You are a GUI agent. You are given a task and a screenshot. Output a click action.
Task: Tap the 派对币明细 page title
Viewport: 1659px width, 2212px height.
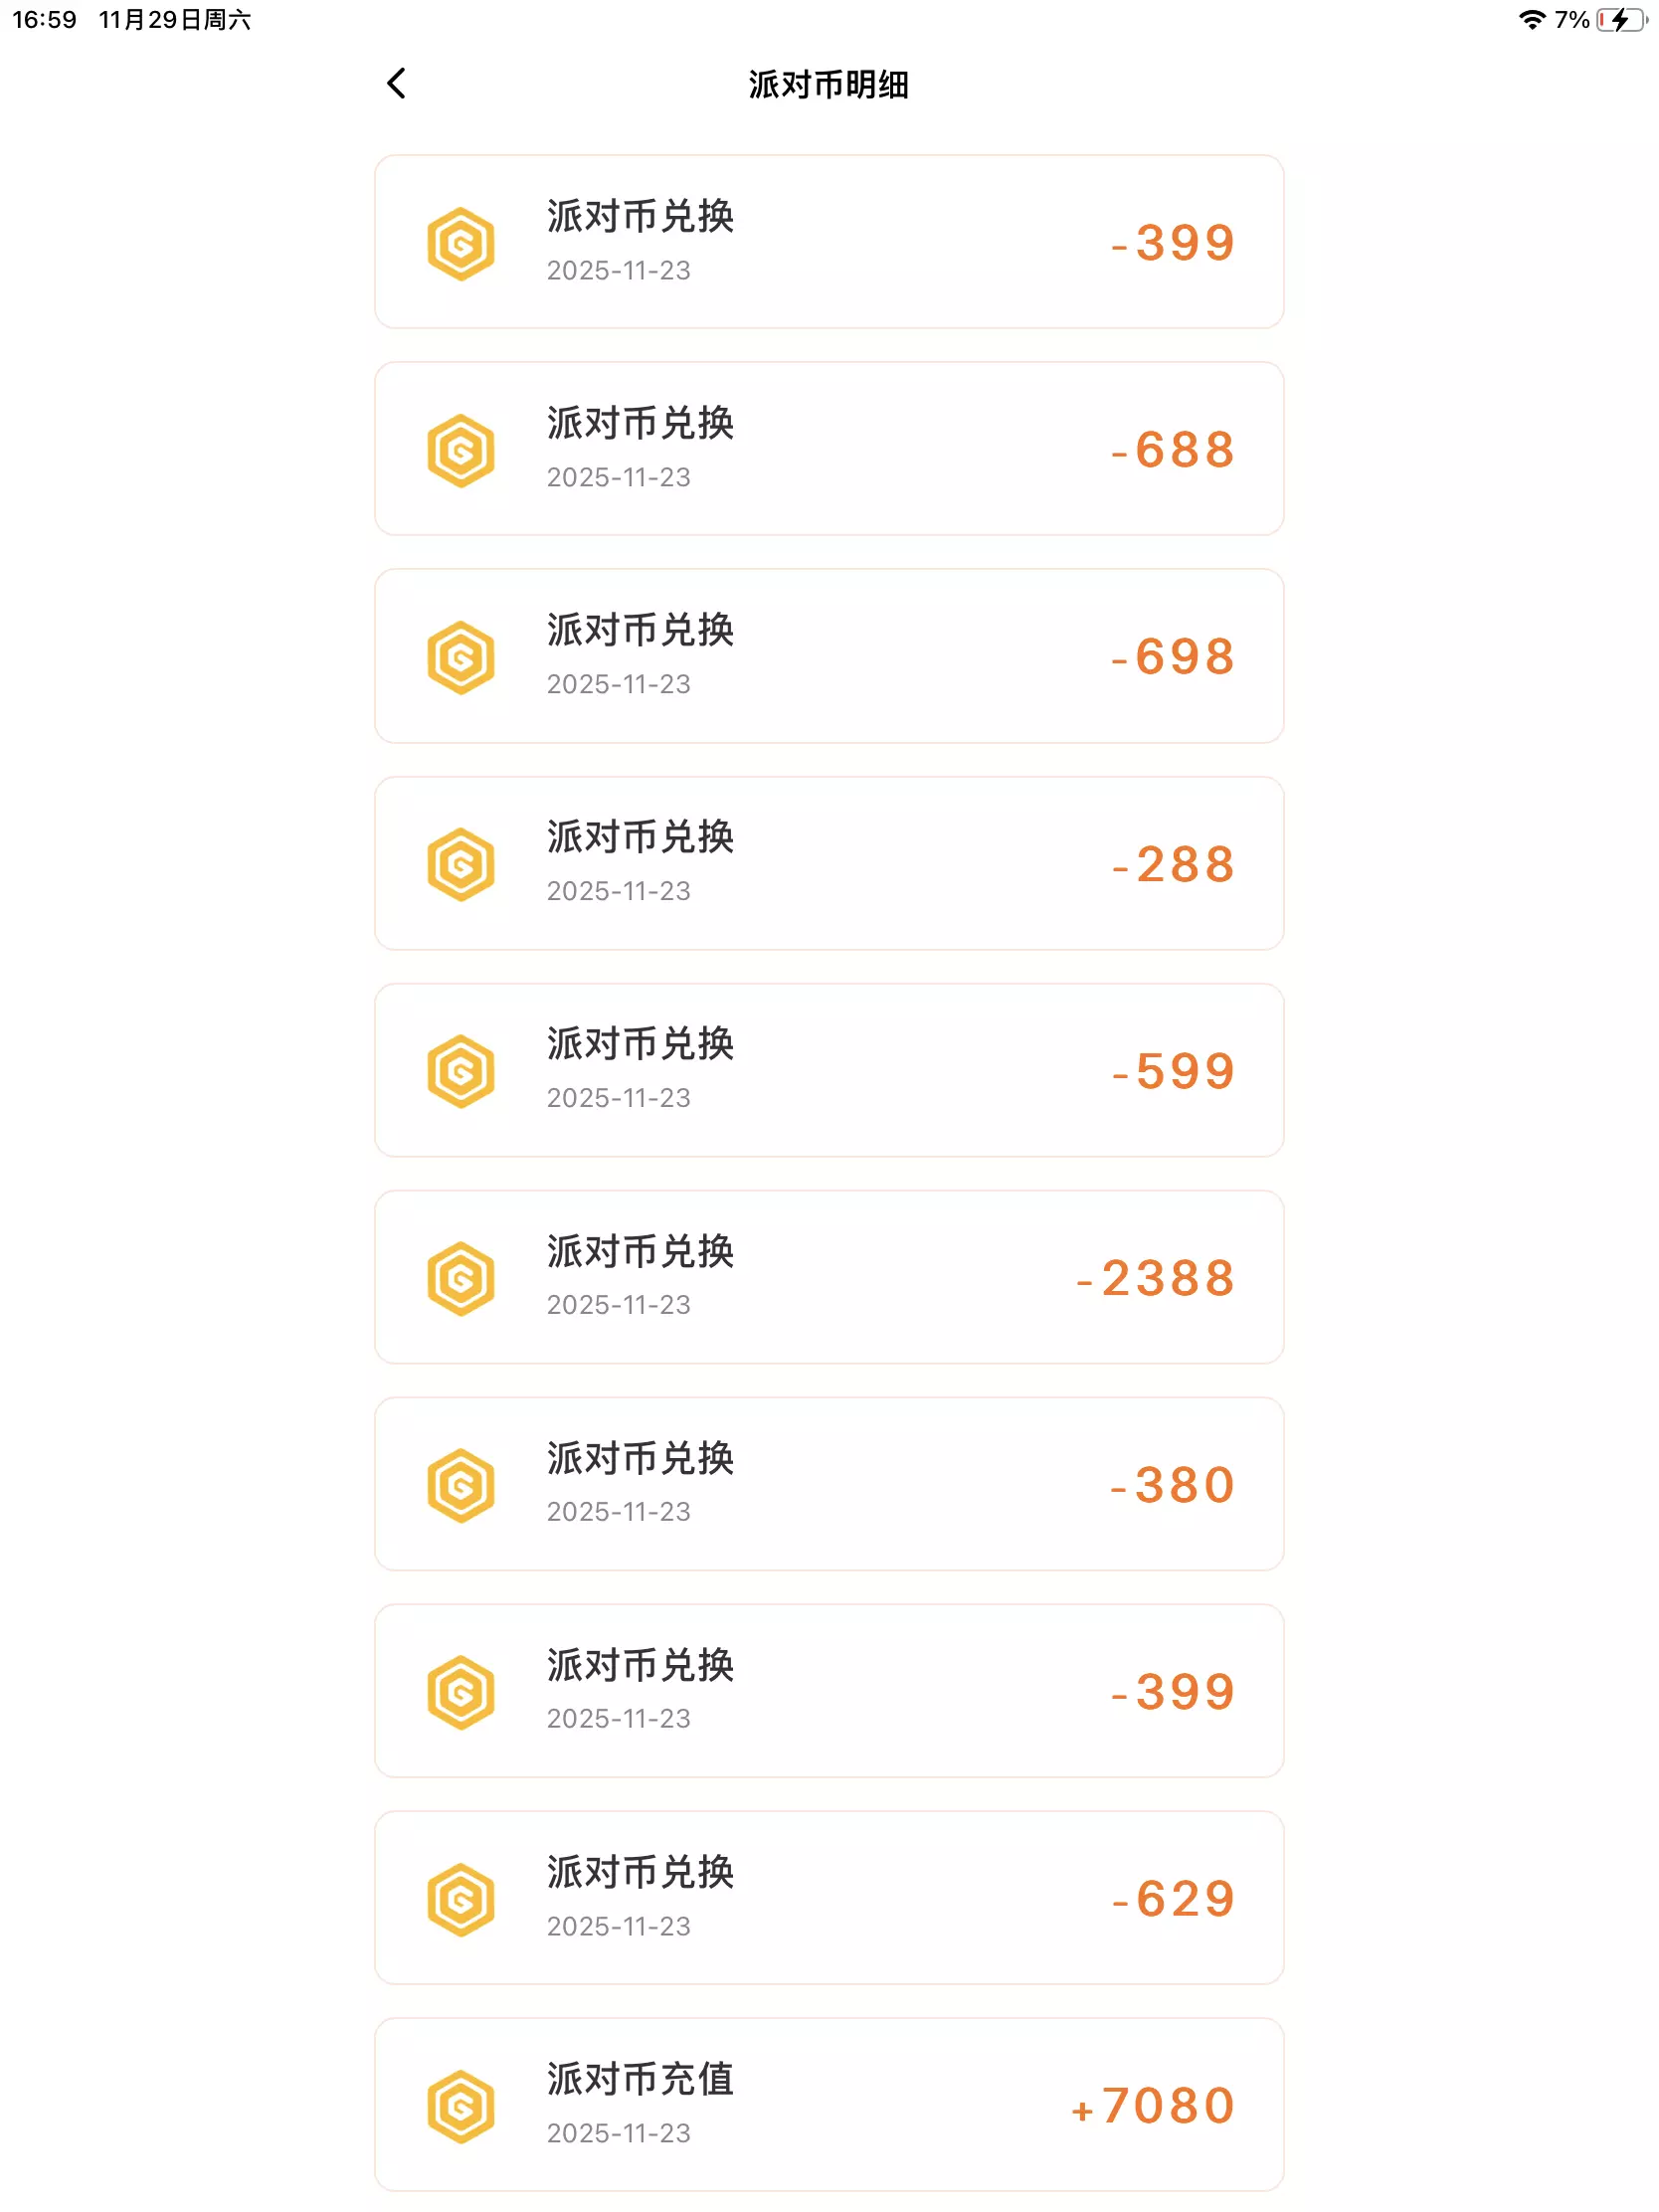(829, 85)
